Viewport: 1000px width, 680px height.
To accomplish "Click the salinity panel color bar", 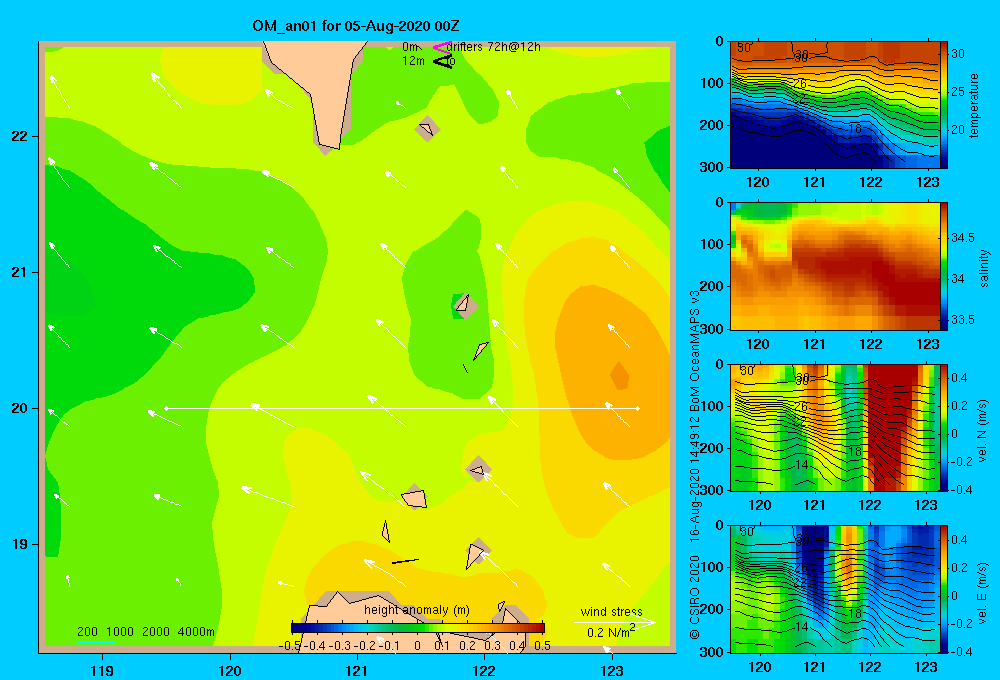I will [x=943, y=266].
